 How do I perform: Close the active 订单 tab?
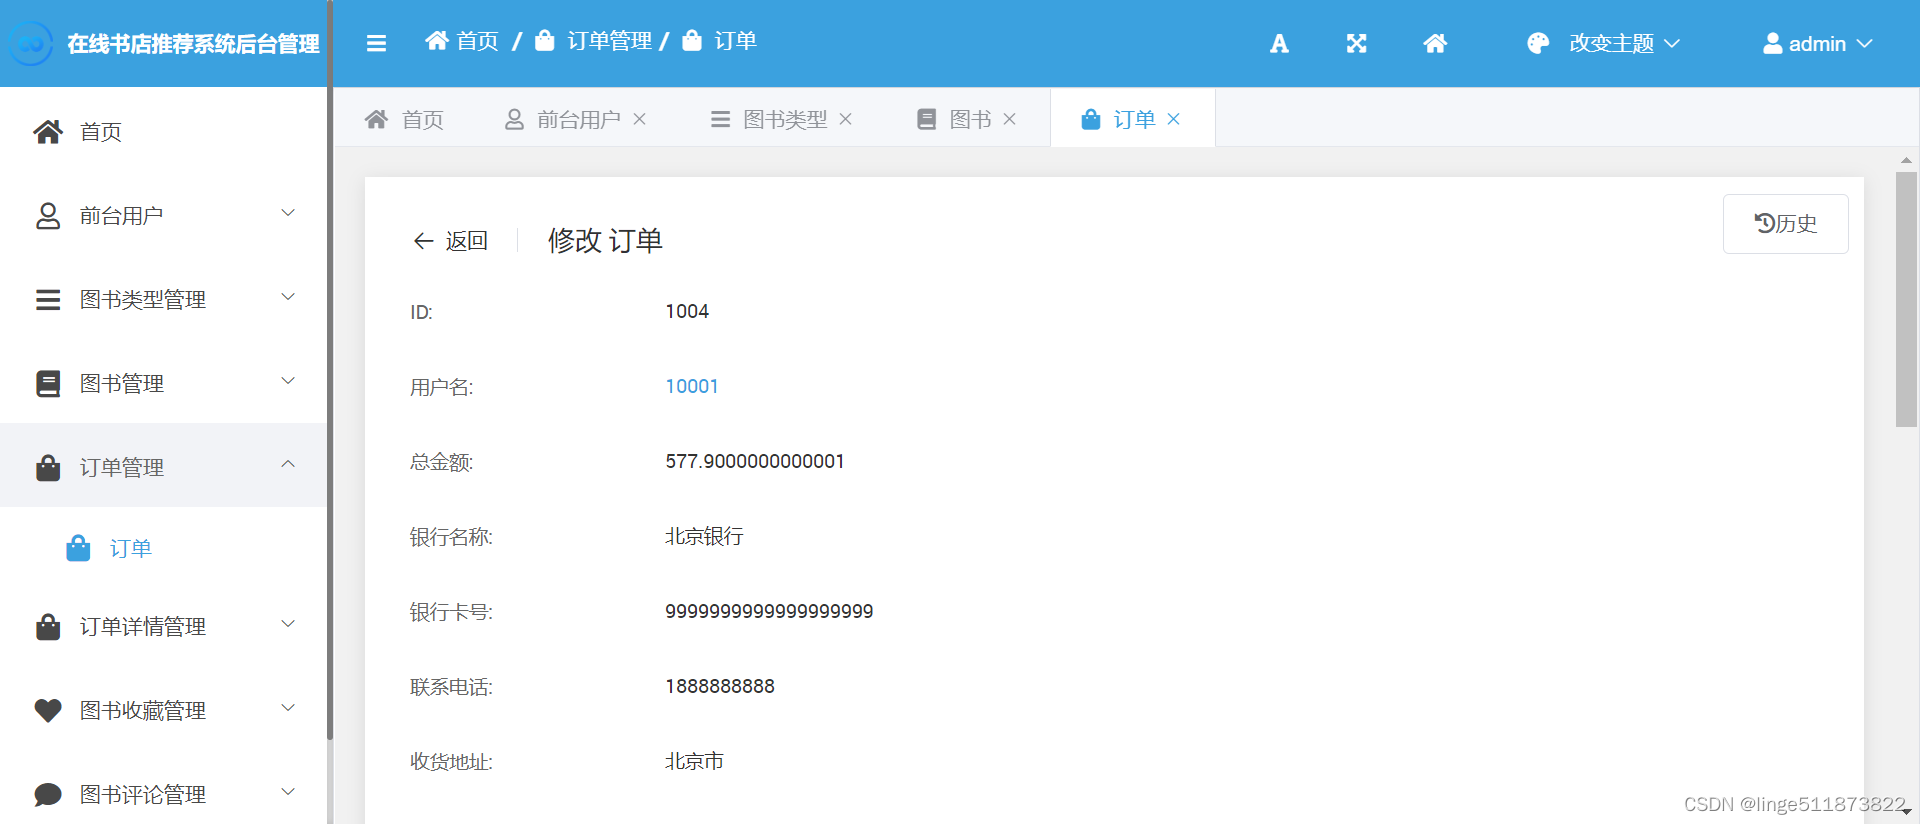1174,119
